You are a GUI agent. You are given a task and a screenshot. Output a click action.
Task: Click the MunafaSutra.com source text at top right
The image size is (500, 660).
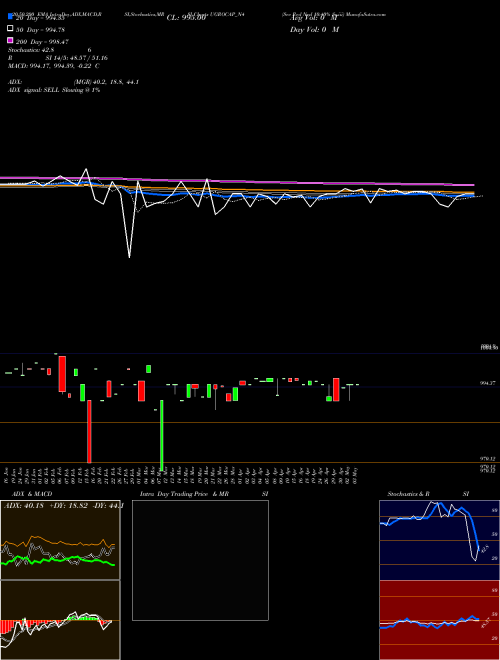[365, 14]
